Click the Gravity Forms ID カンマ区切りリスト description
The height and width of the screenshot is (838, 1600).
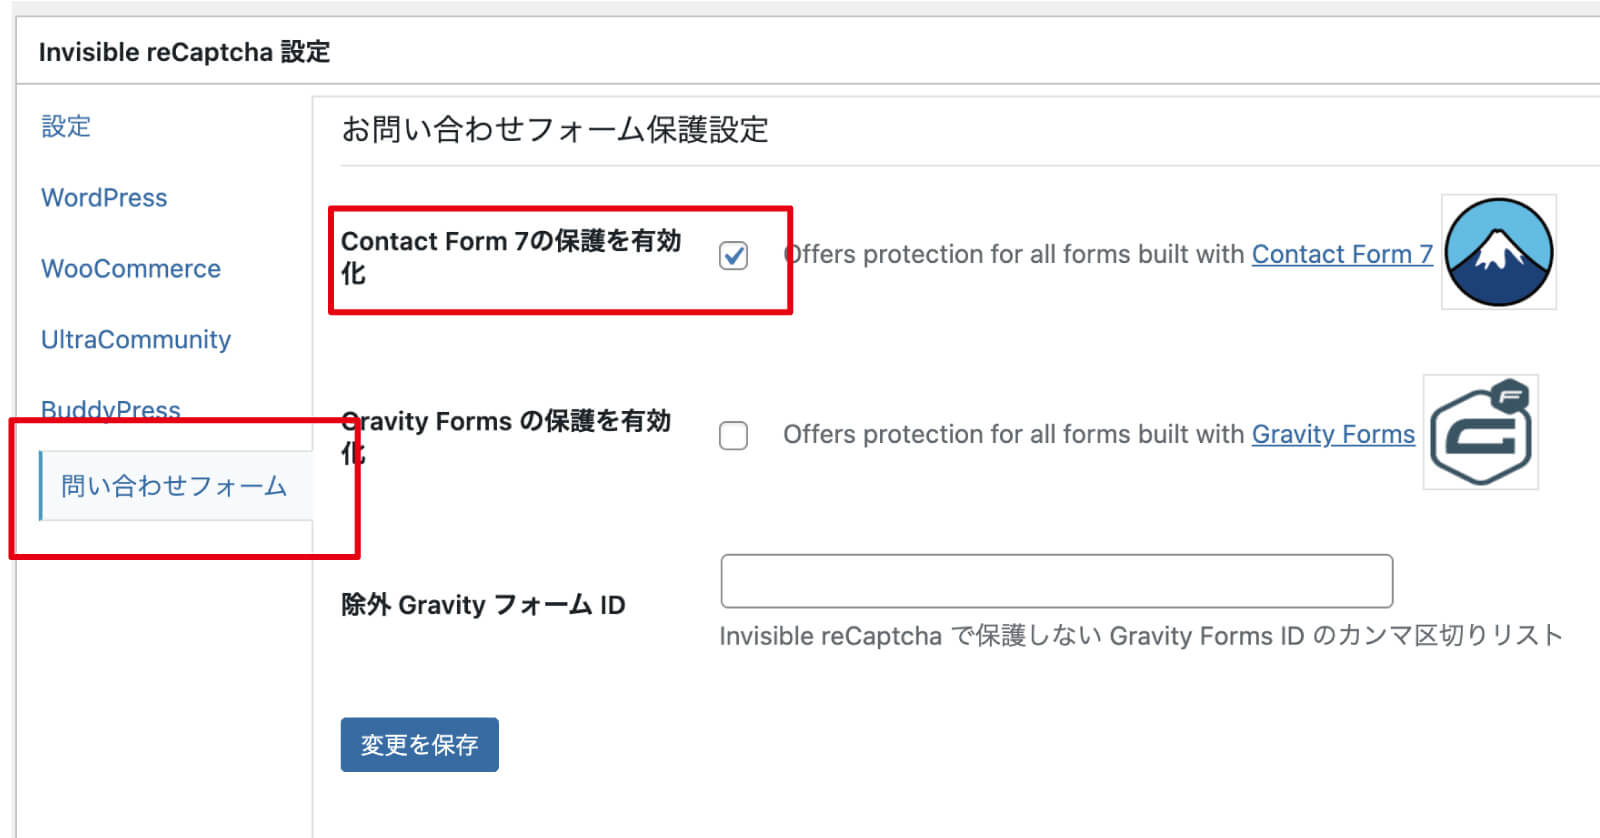pyautogui.click(x=1140, y=636)
